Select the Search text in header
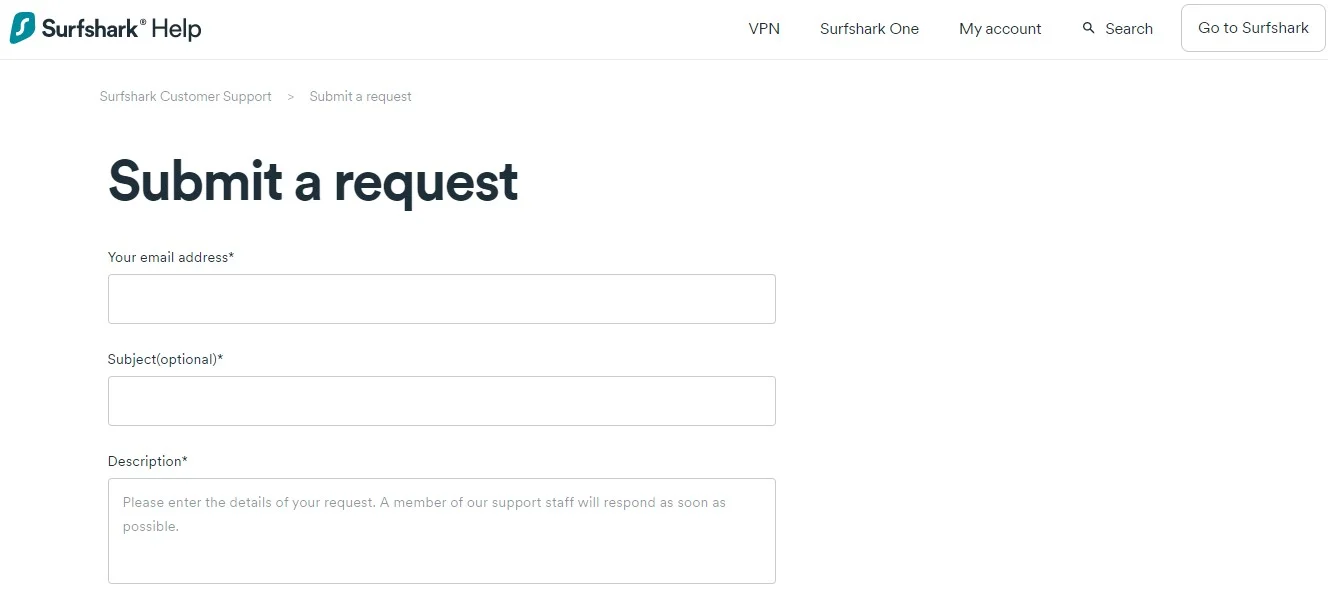The height and width of the screenshot is (602, 1328). (1129, 29)
